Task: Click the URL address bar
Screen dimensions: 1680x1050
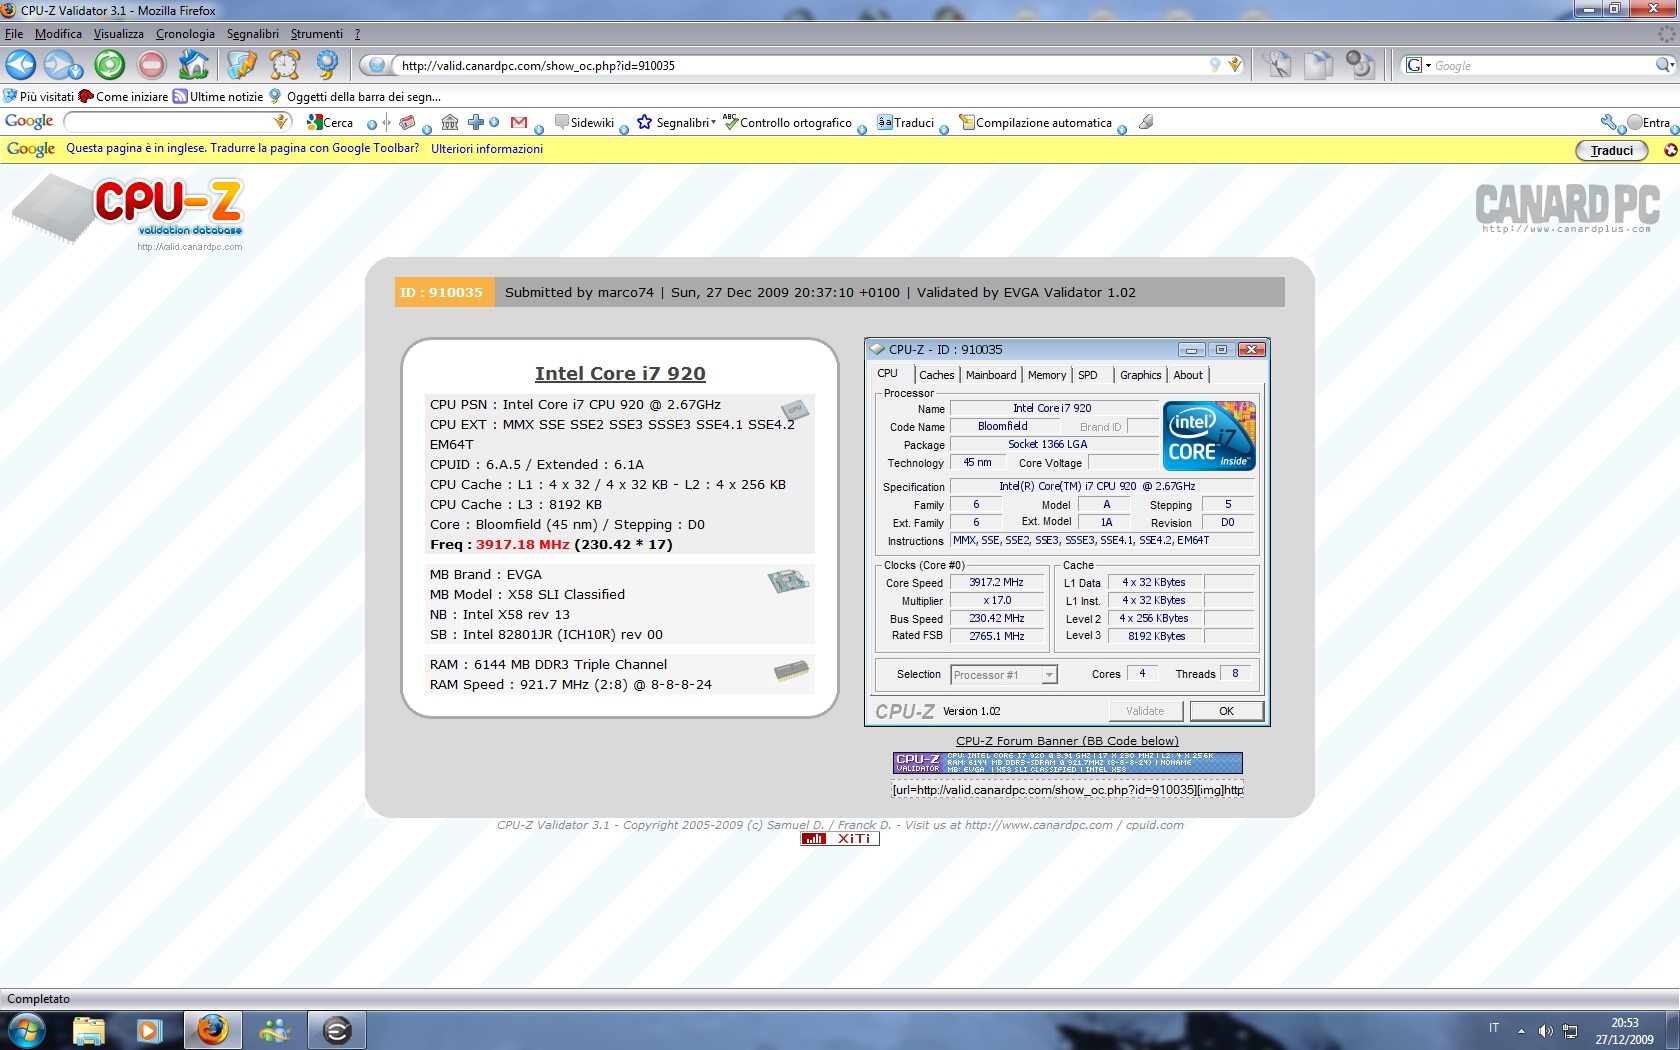Action: (x=800, y=65)
